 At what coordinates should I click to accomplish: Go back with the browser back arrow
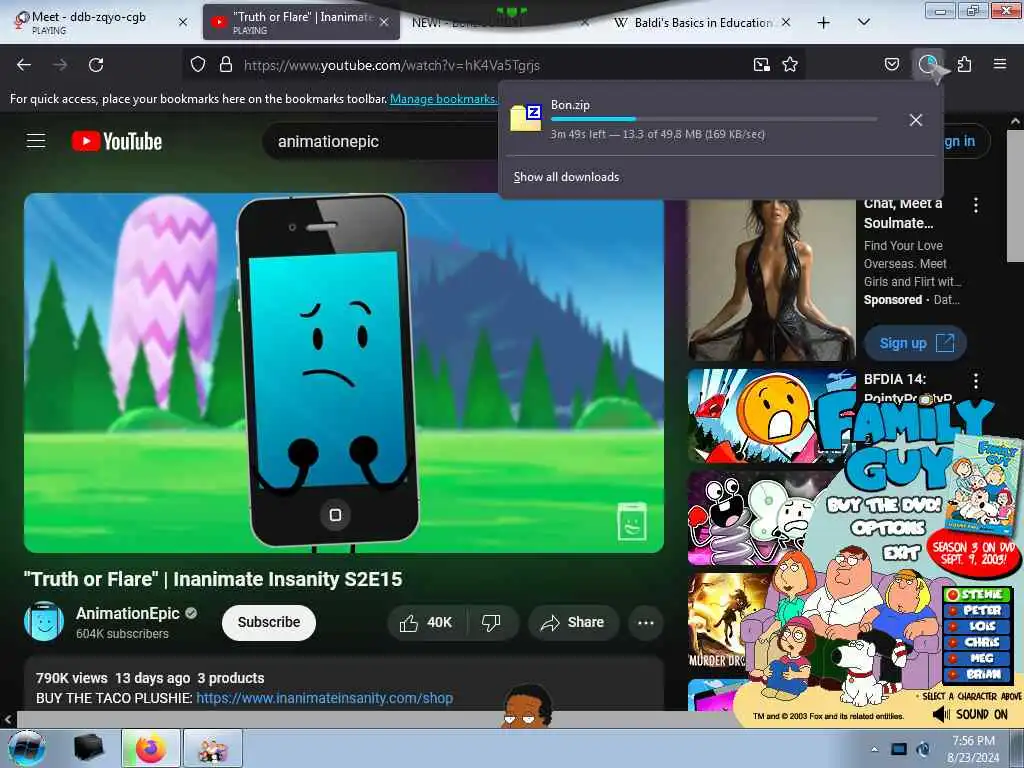click(24, 65)
